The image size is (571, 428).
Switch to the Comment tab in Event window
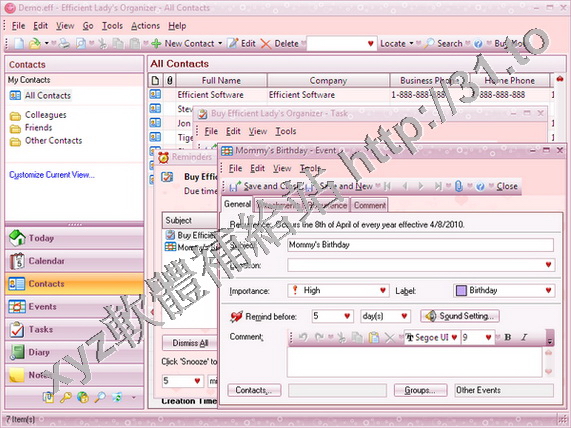click(369, 205)
